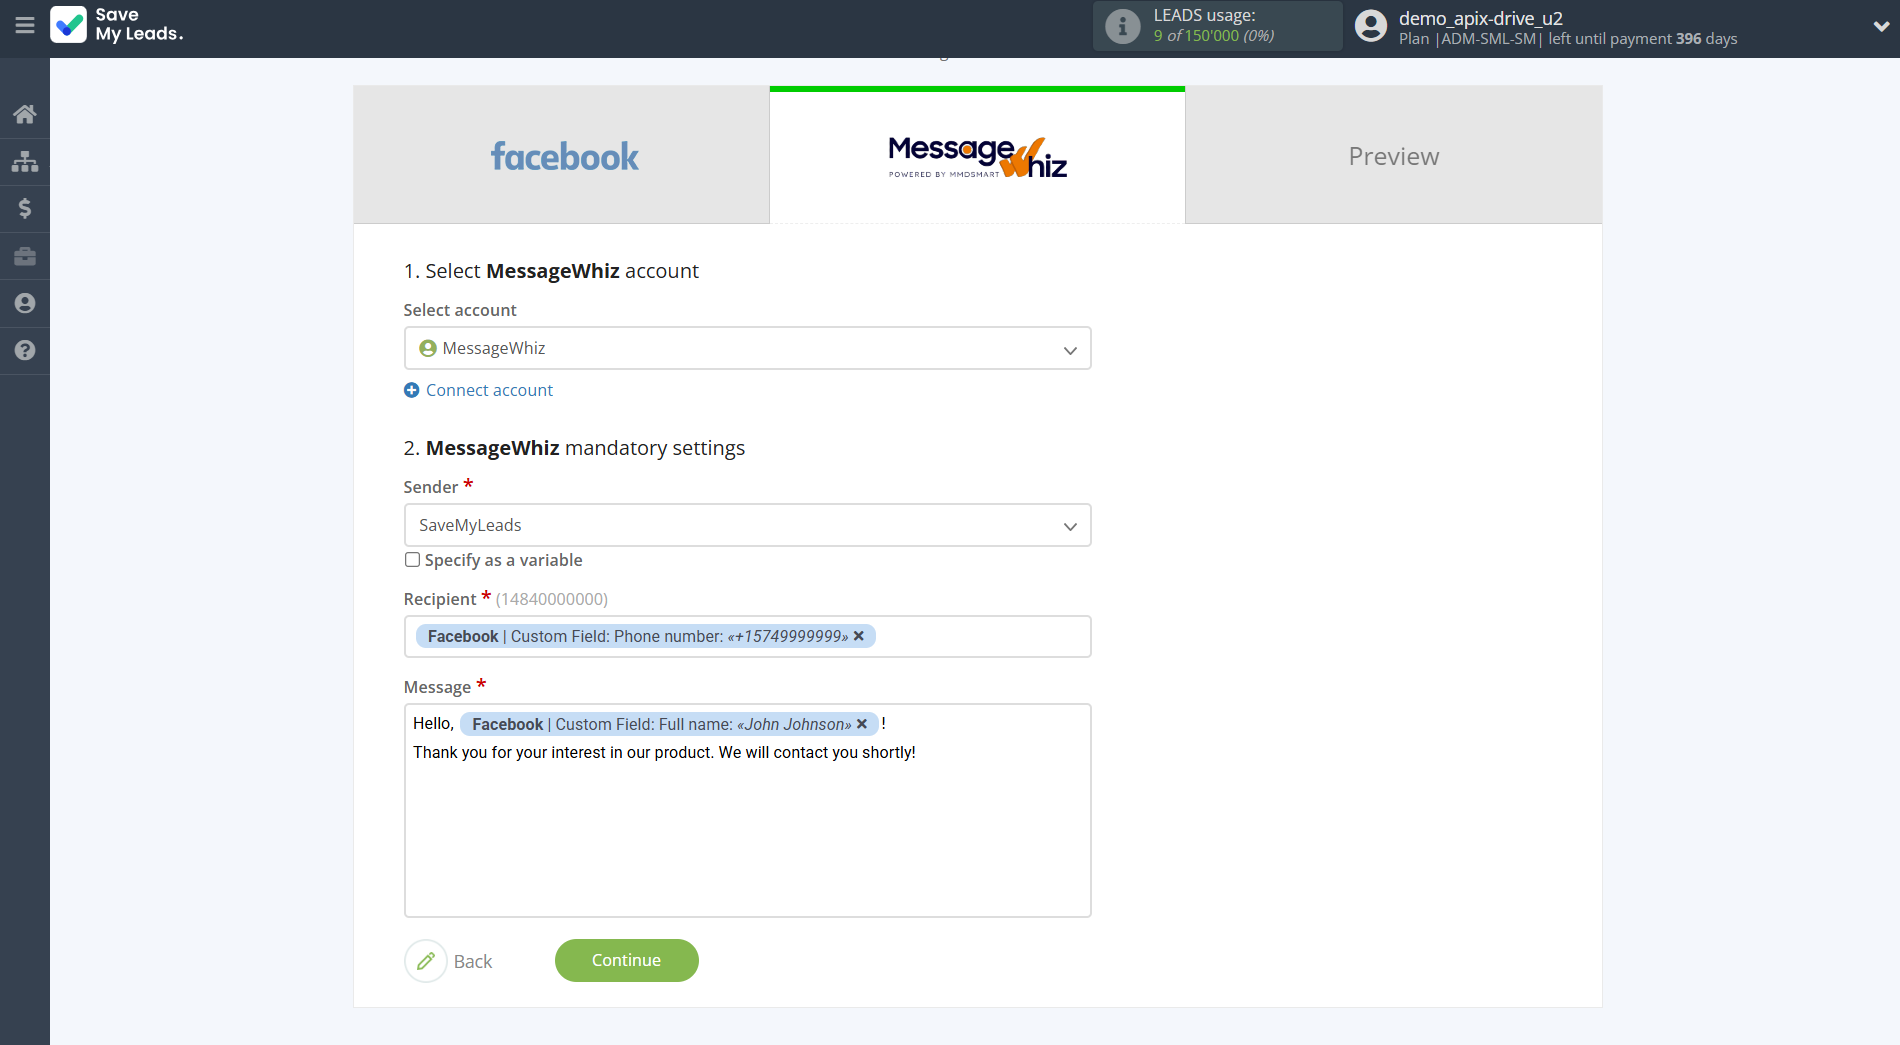Viewport: 1900px width, 1045px height.
Task: Open connections via the hierarchy sidebar icon
Action: coord(24,161)
